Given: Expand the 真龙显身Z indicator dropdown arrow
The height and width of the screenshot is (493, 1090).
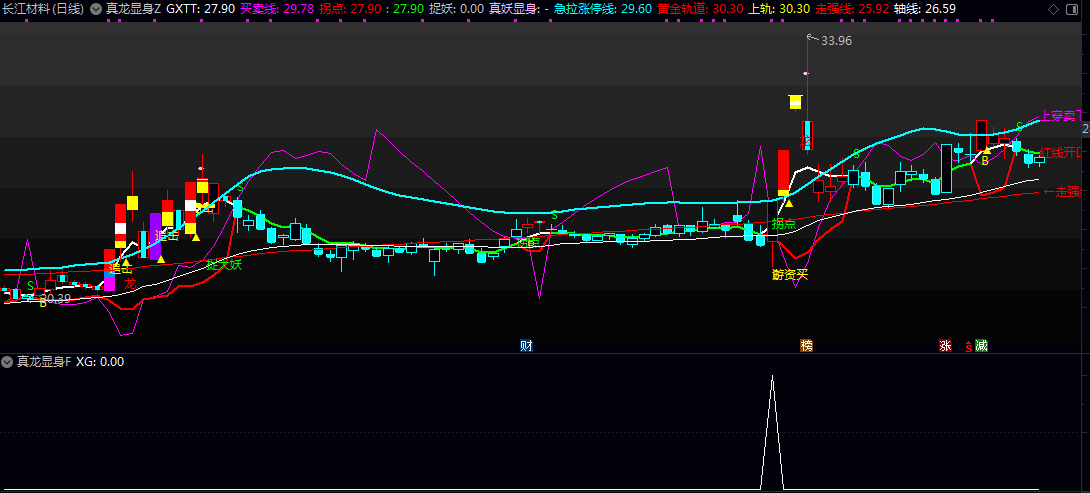Looking at the screenshot, I should pos(95,9).
